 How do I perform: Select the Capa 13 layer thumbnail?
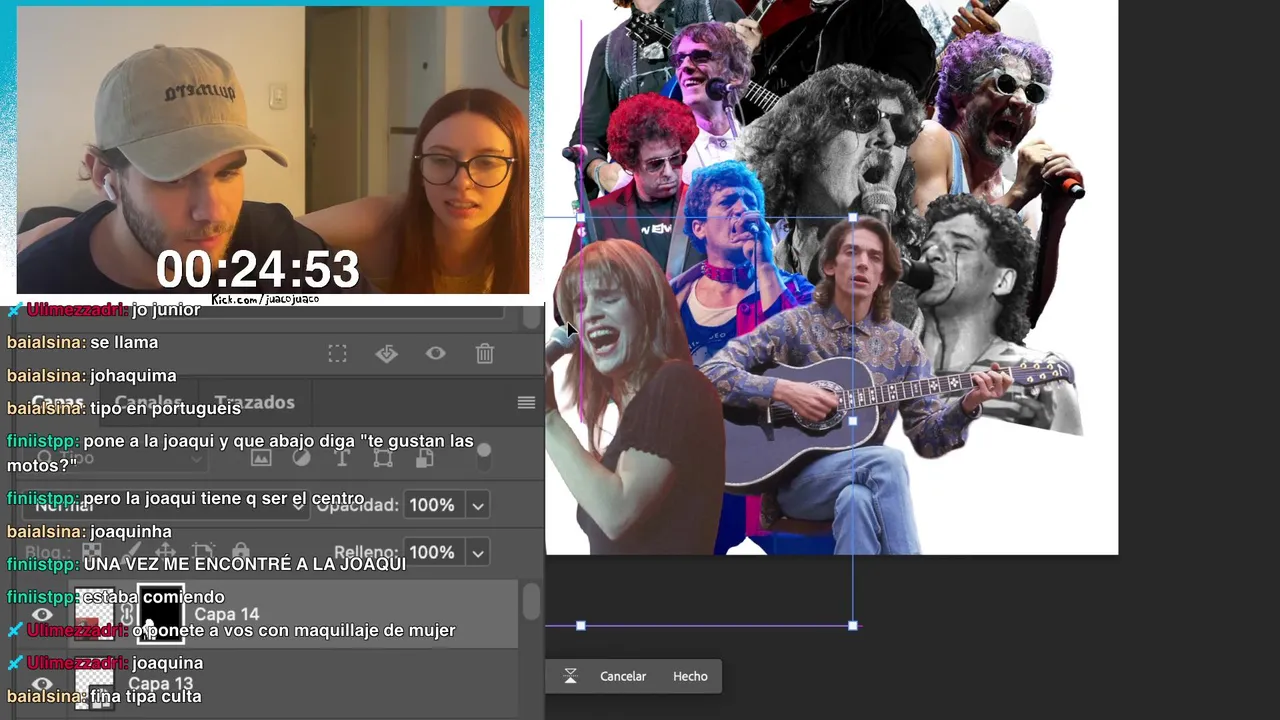pos(95,686)
